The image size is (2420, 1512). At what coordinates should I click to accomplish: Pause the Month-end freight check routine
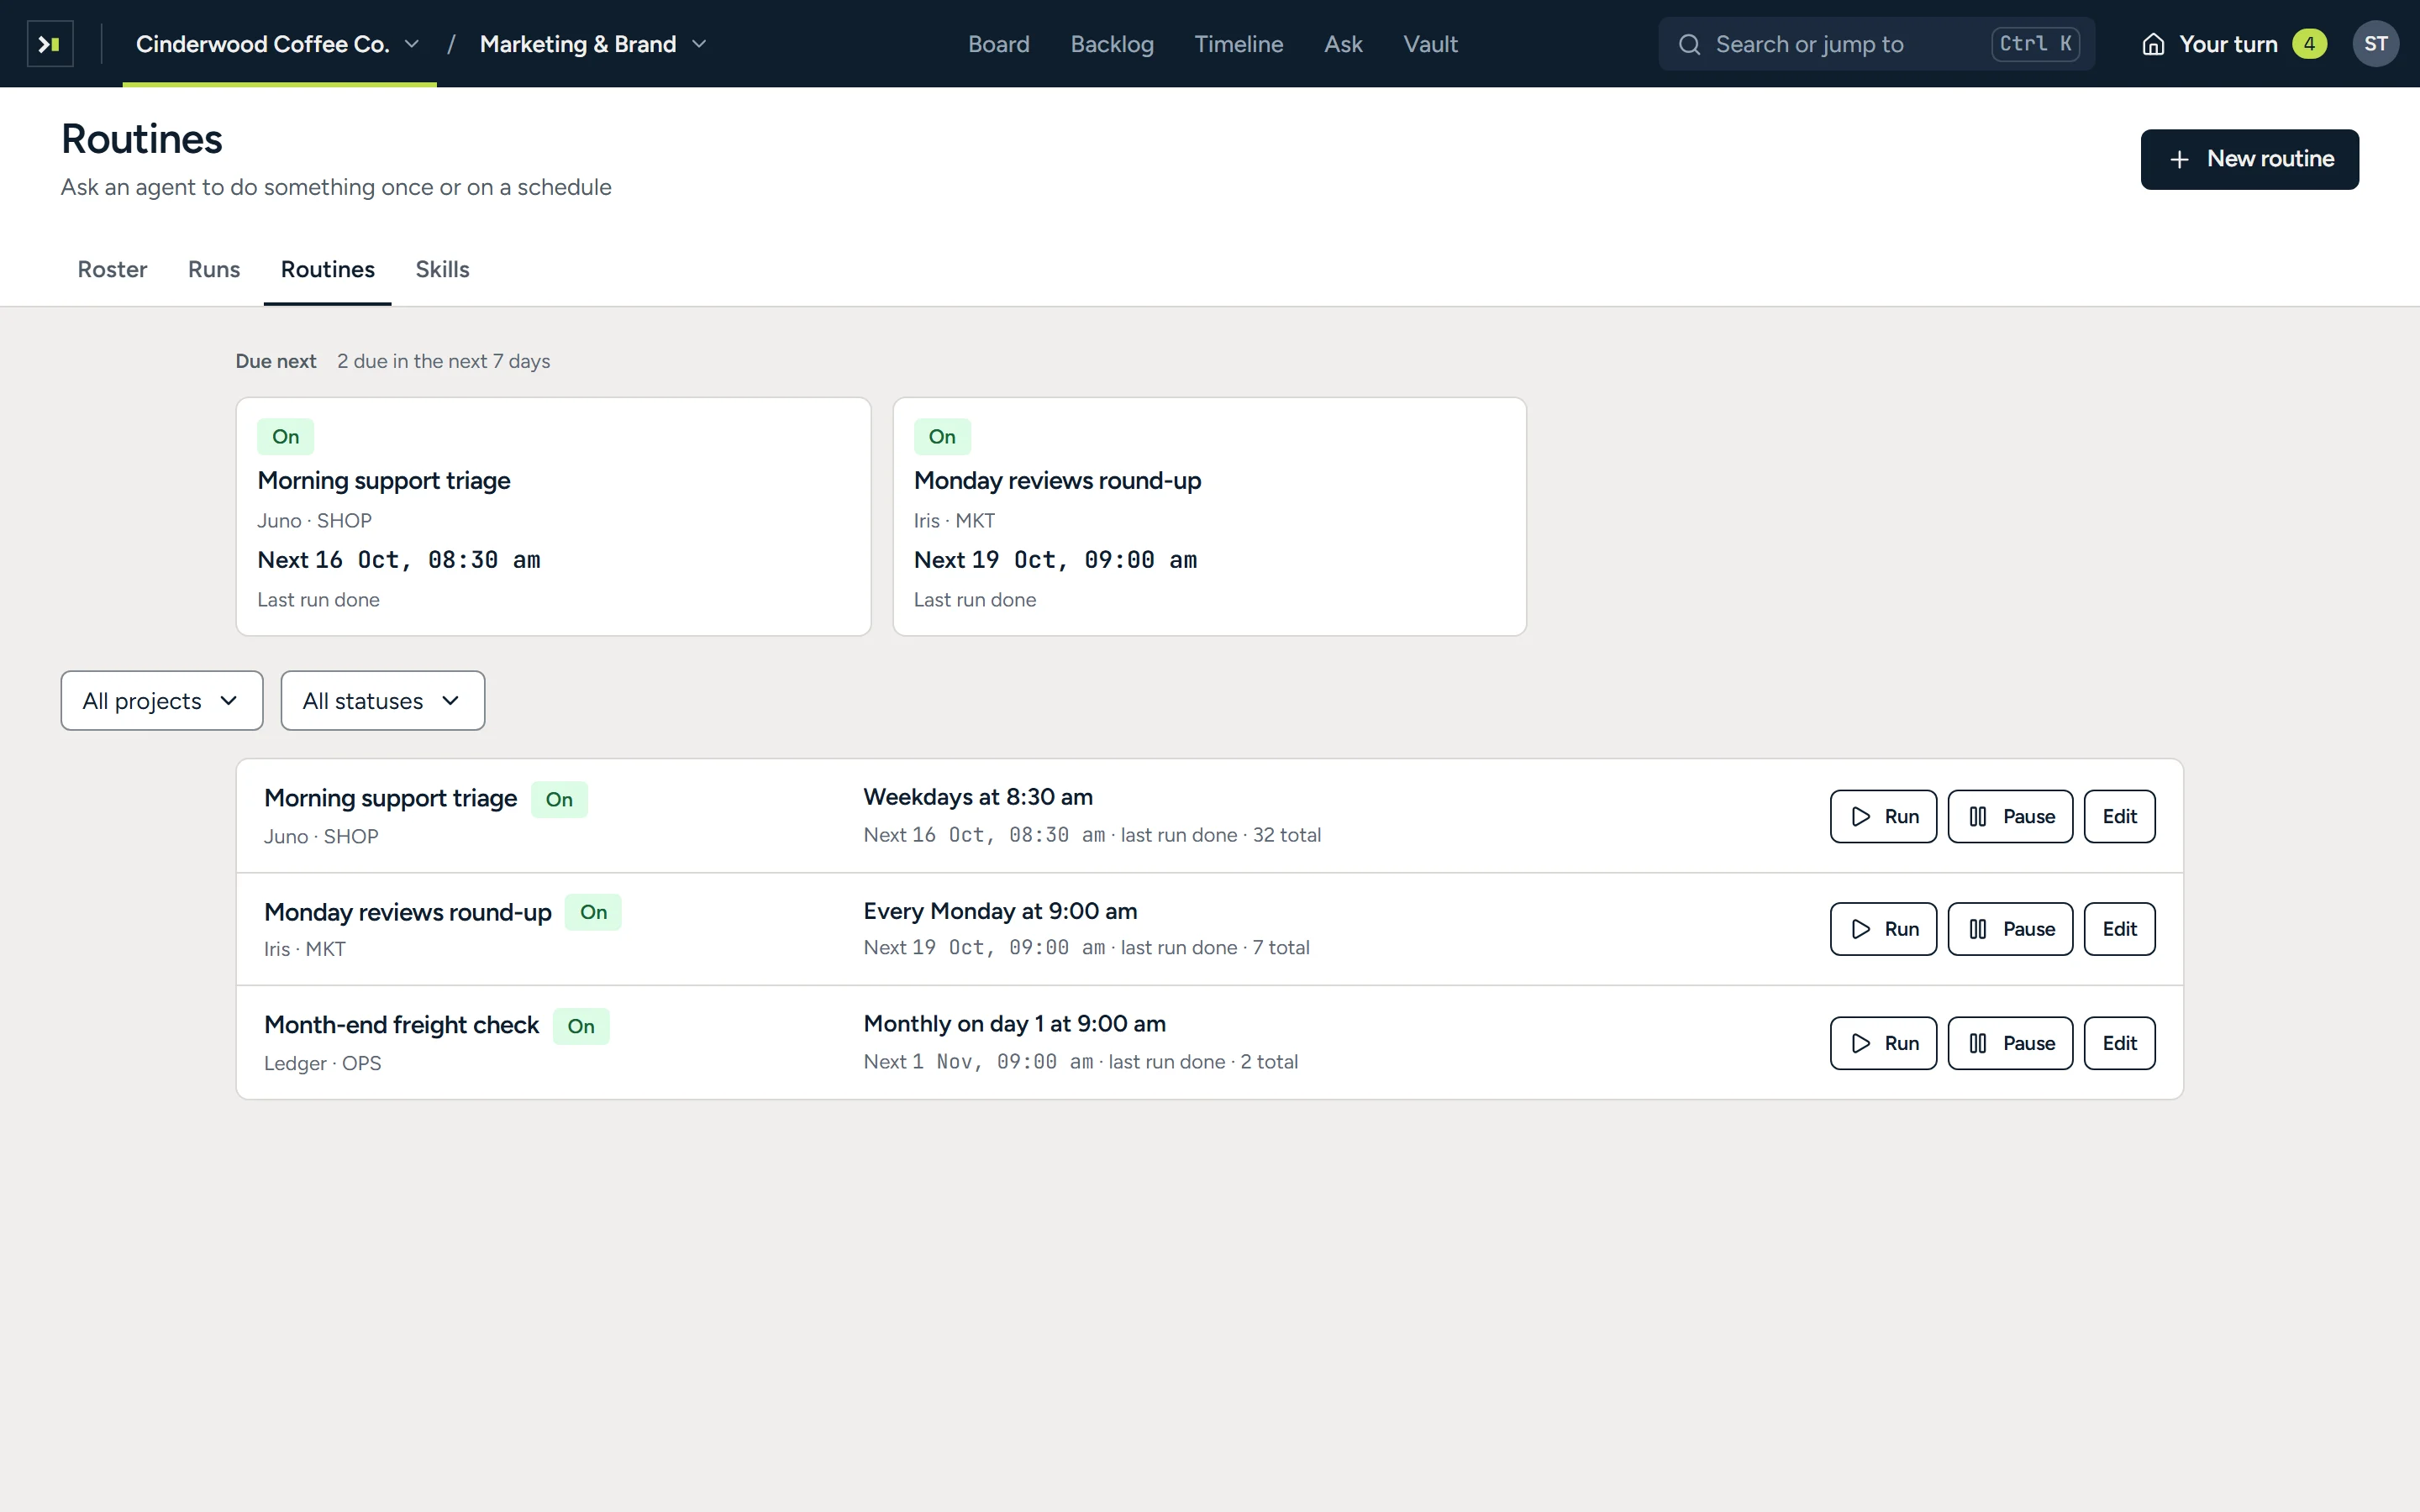2010,1043
